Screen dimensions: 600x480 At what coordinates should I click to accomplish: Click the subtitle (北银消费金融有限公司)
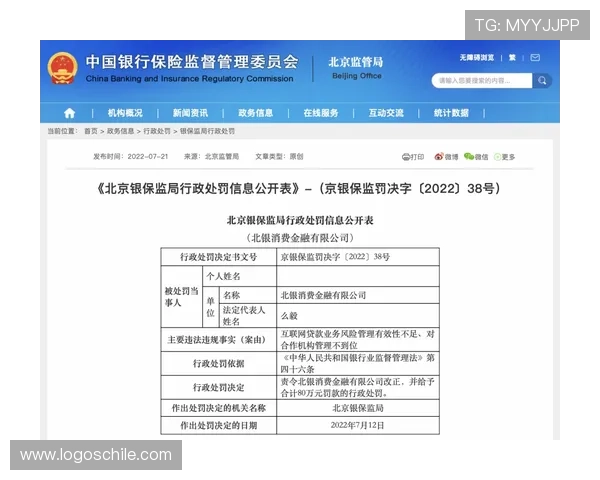[300, 238]
